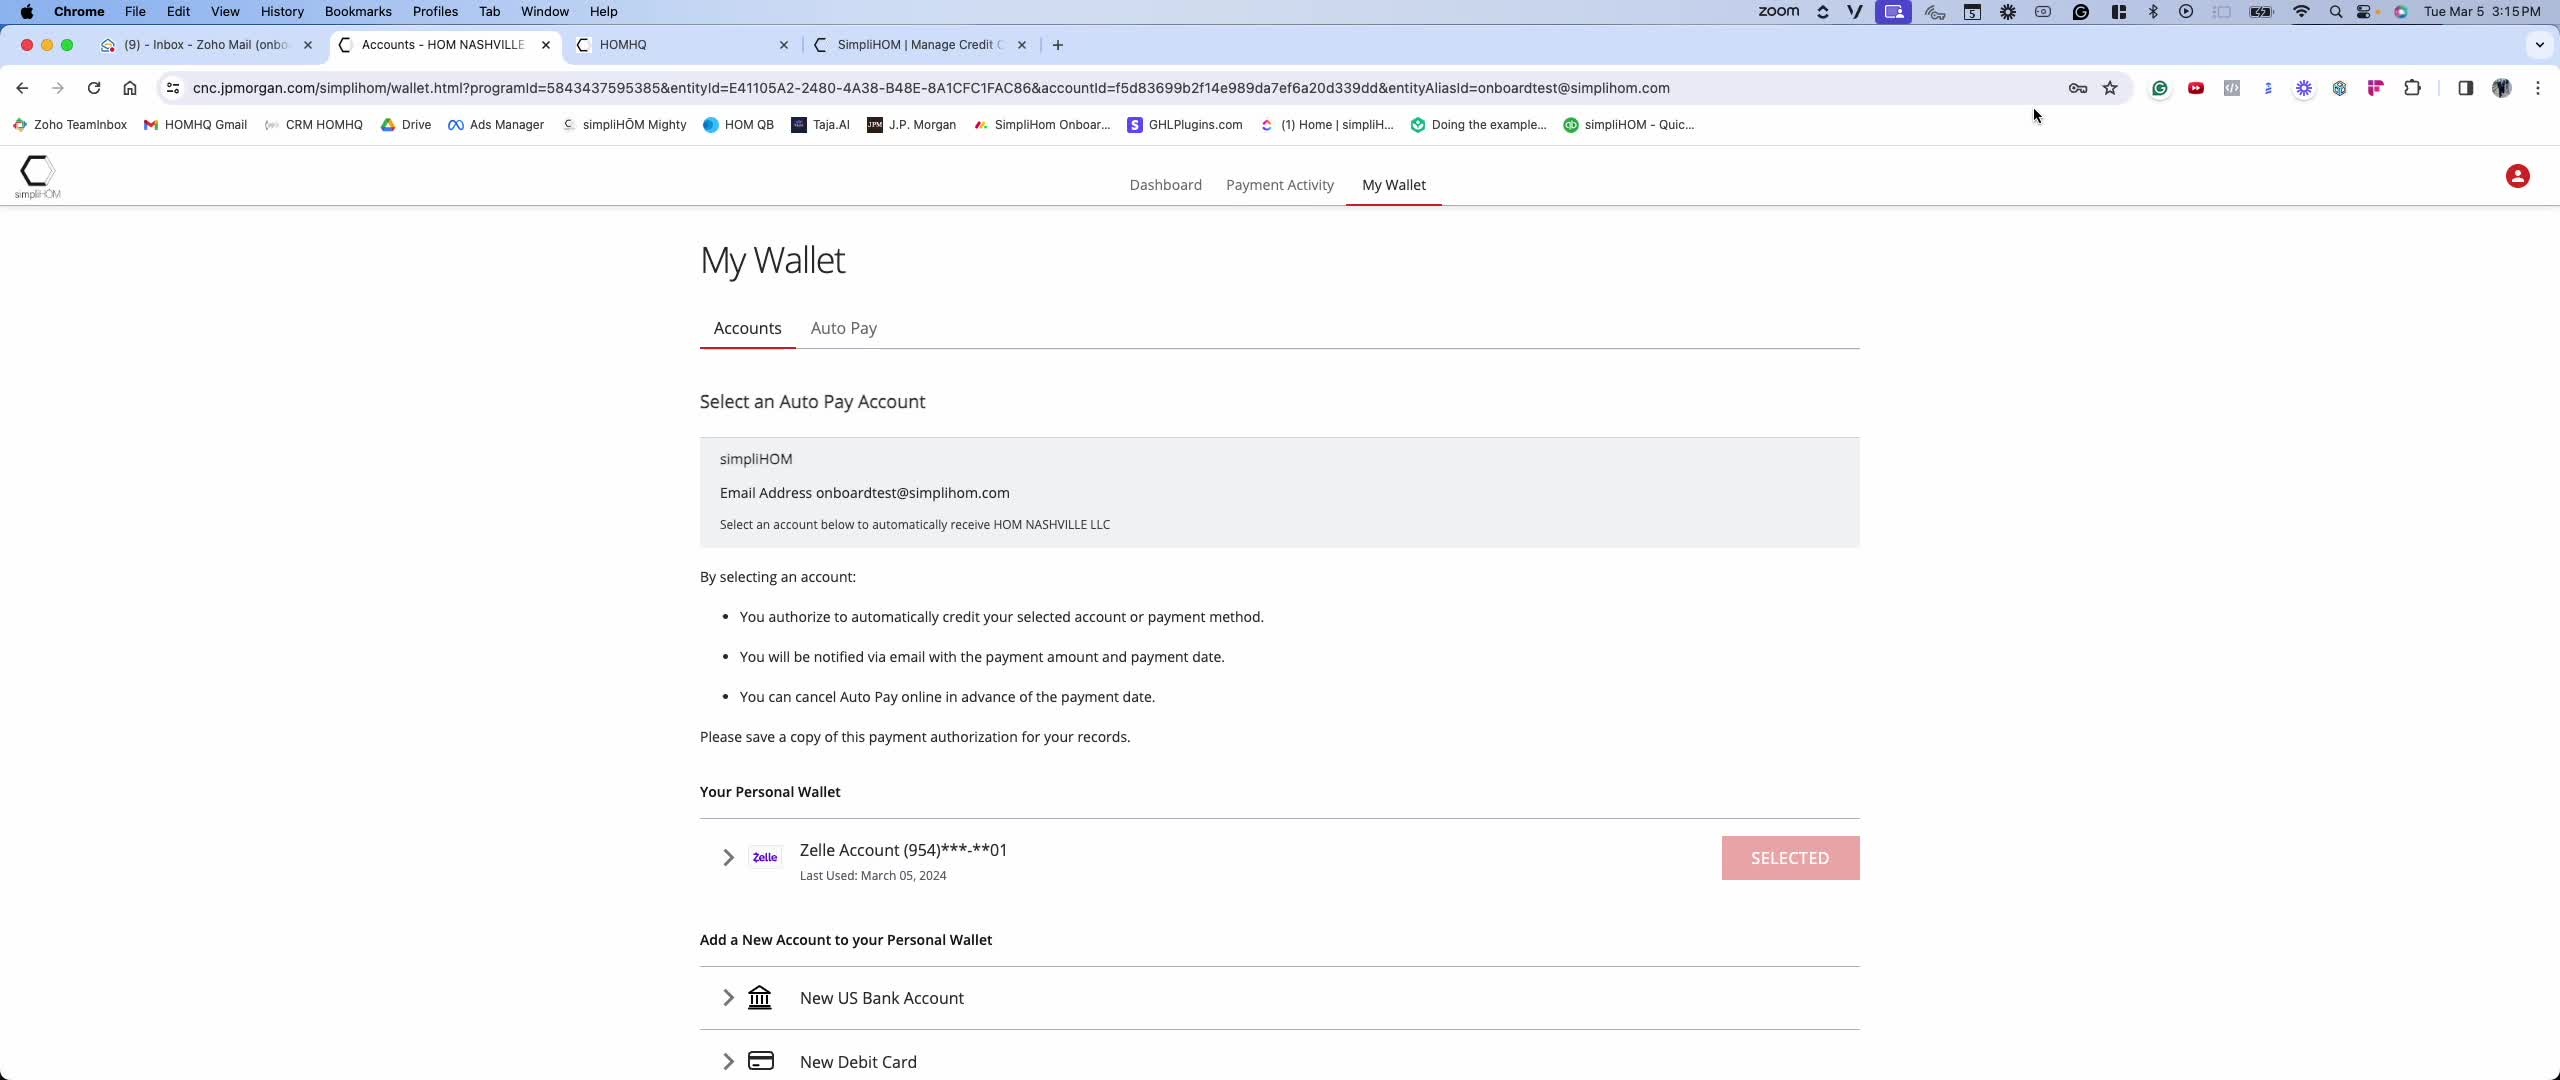The height and width of the screenshot is (1080, 2560).
Task: Click the simpliHOM logo
Action: 38,176
